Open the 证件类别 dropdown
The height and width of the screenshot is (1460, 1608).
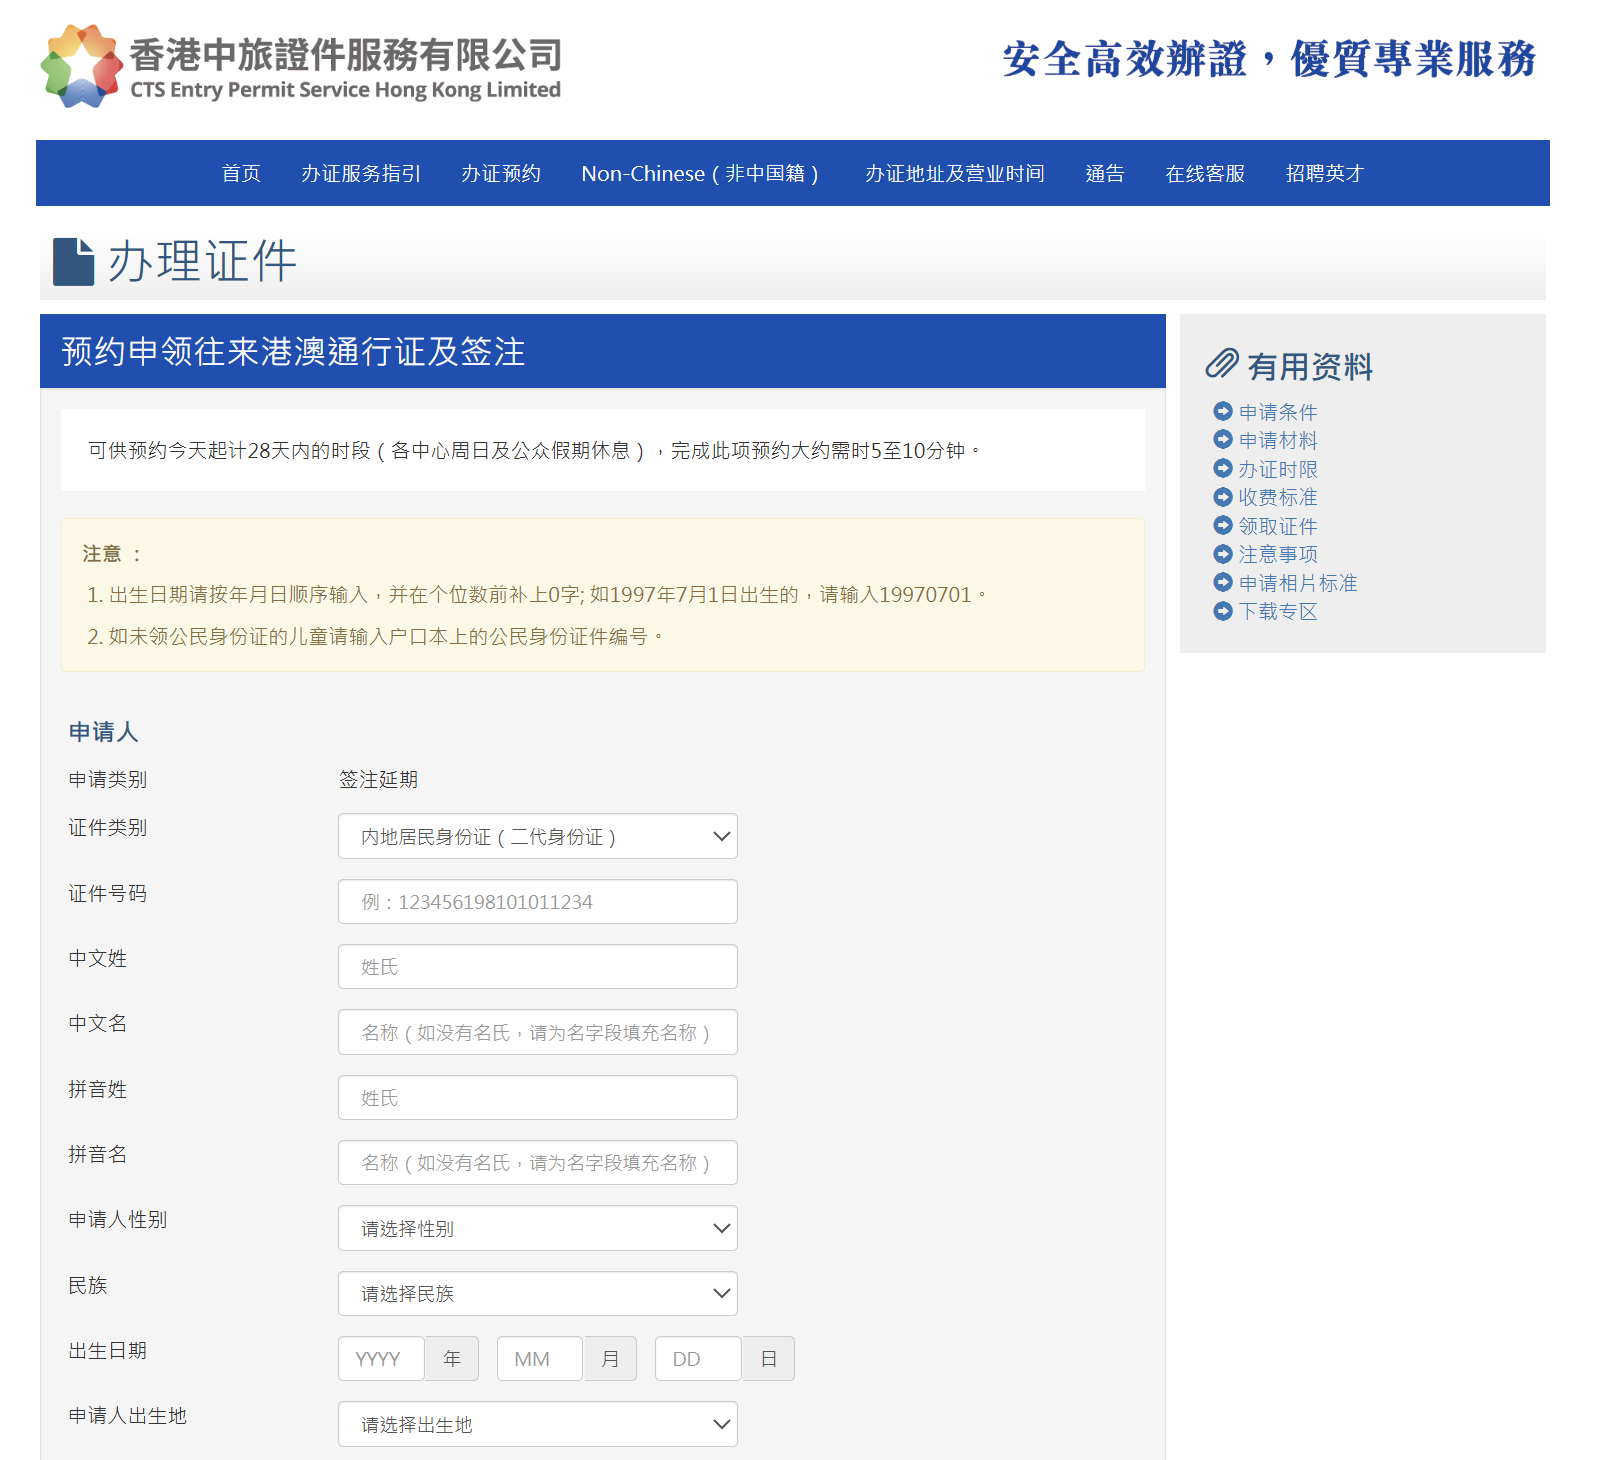point(537,836)
